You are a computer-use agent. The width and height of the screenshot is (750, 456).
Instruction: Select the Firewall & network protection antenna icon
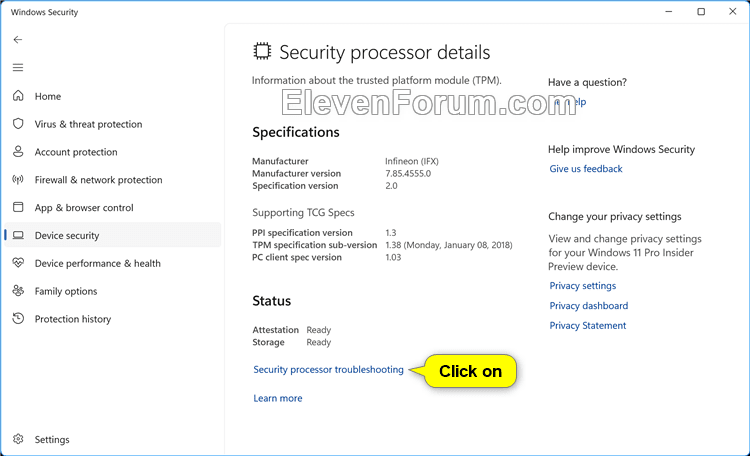18,179
